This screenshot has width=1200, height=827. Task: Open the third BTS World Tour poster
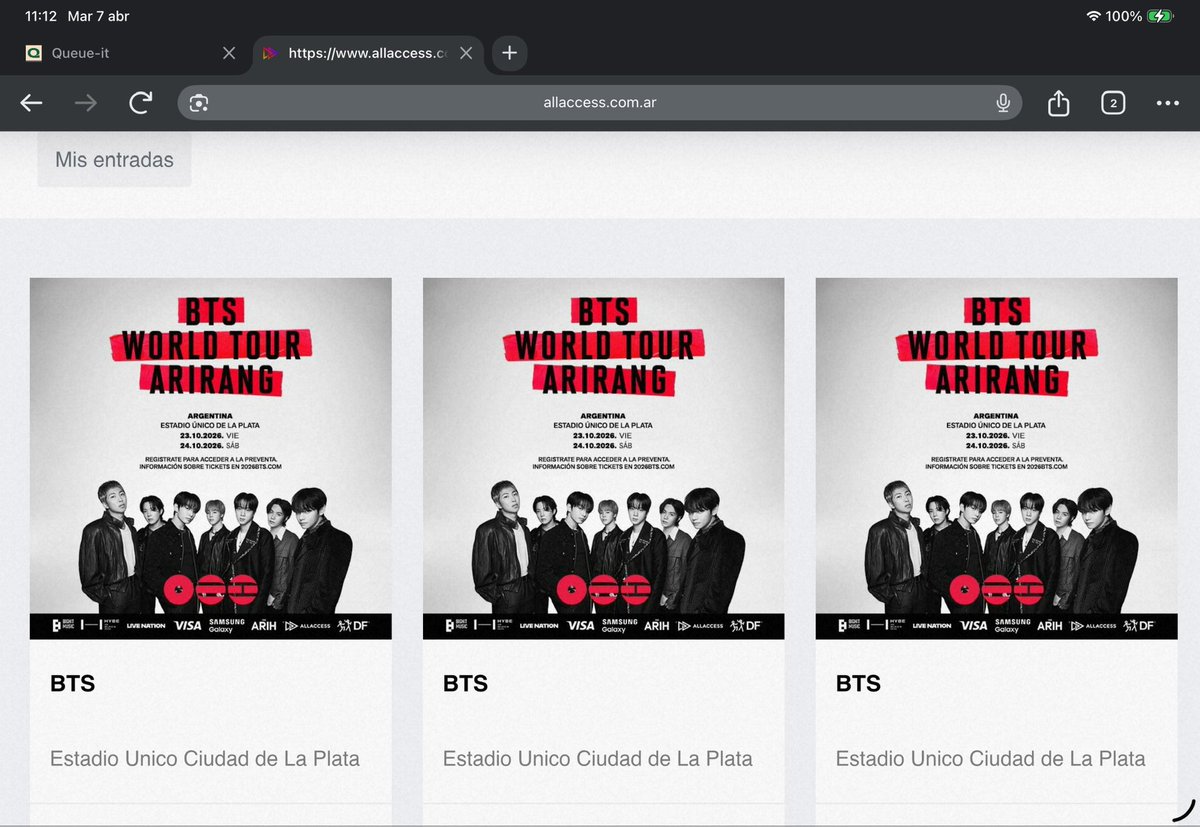coord(997,458)
